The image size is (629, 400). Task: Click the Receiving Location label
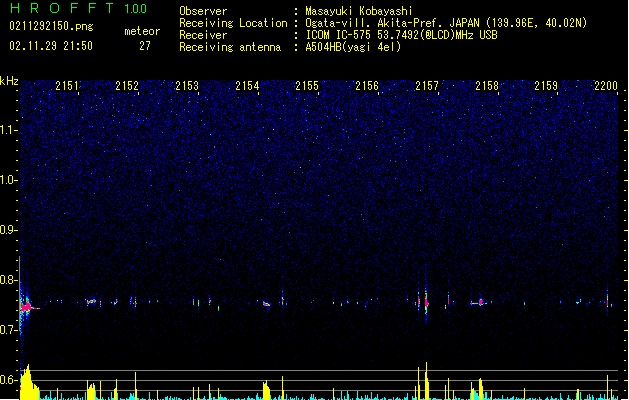pos(233,23)
